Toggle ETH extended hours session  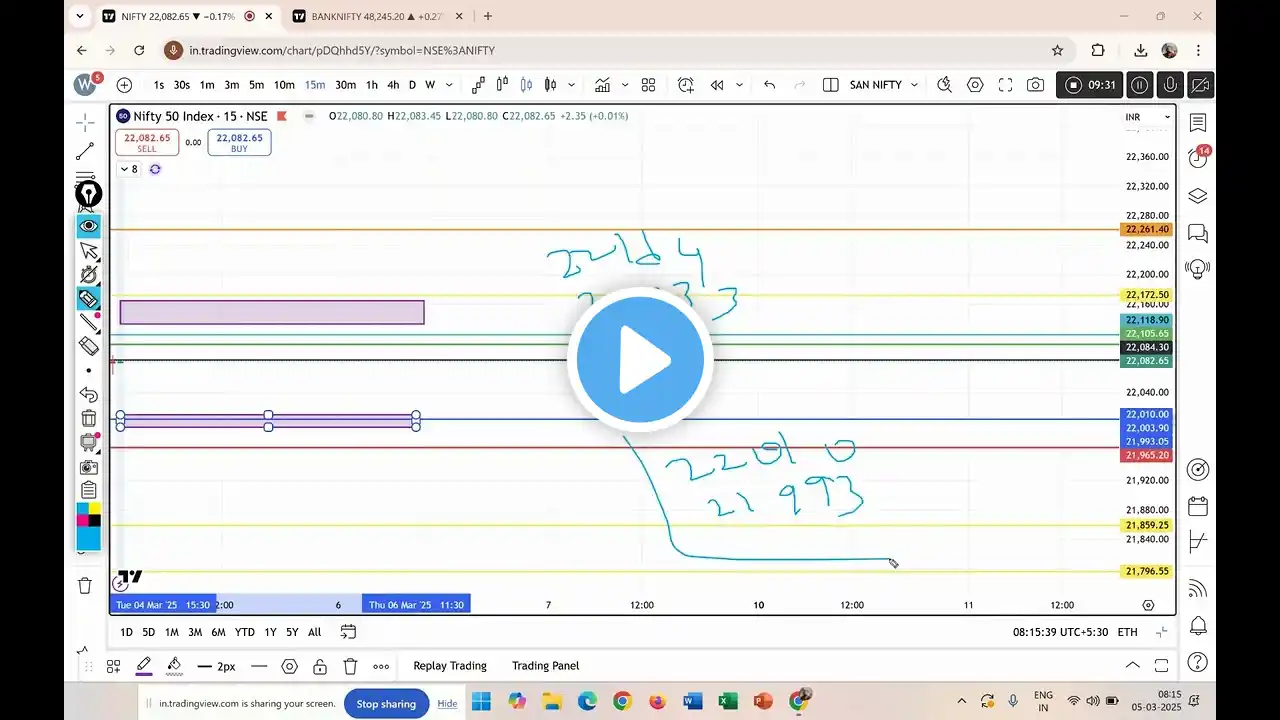click(x=1127, y=632)
